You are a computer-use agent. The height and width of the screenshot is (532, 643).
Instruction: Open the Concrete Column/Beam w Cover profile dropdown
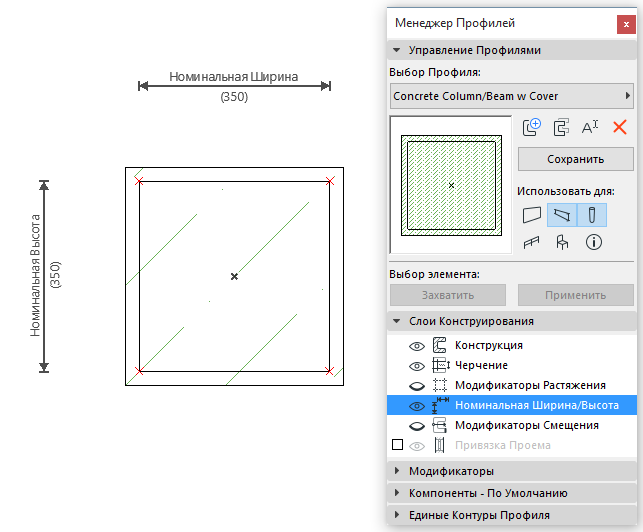[511, 96]
